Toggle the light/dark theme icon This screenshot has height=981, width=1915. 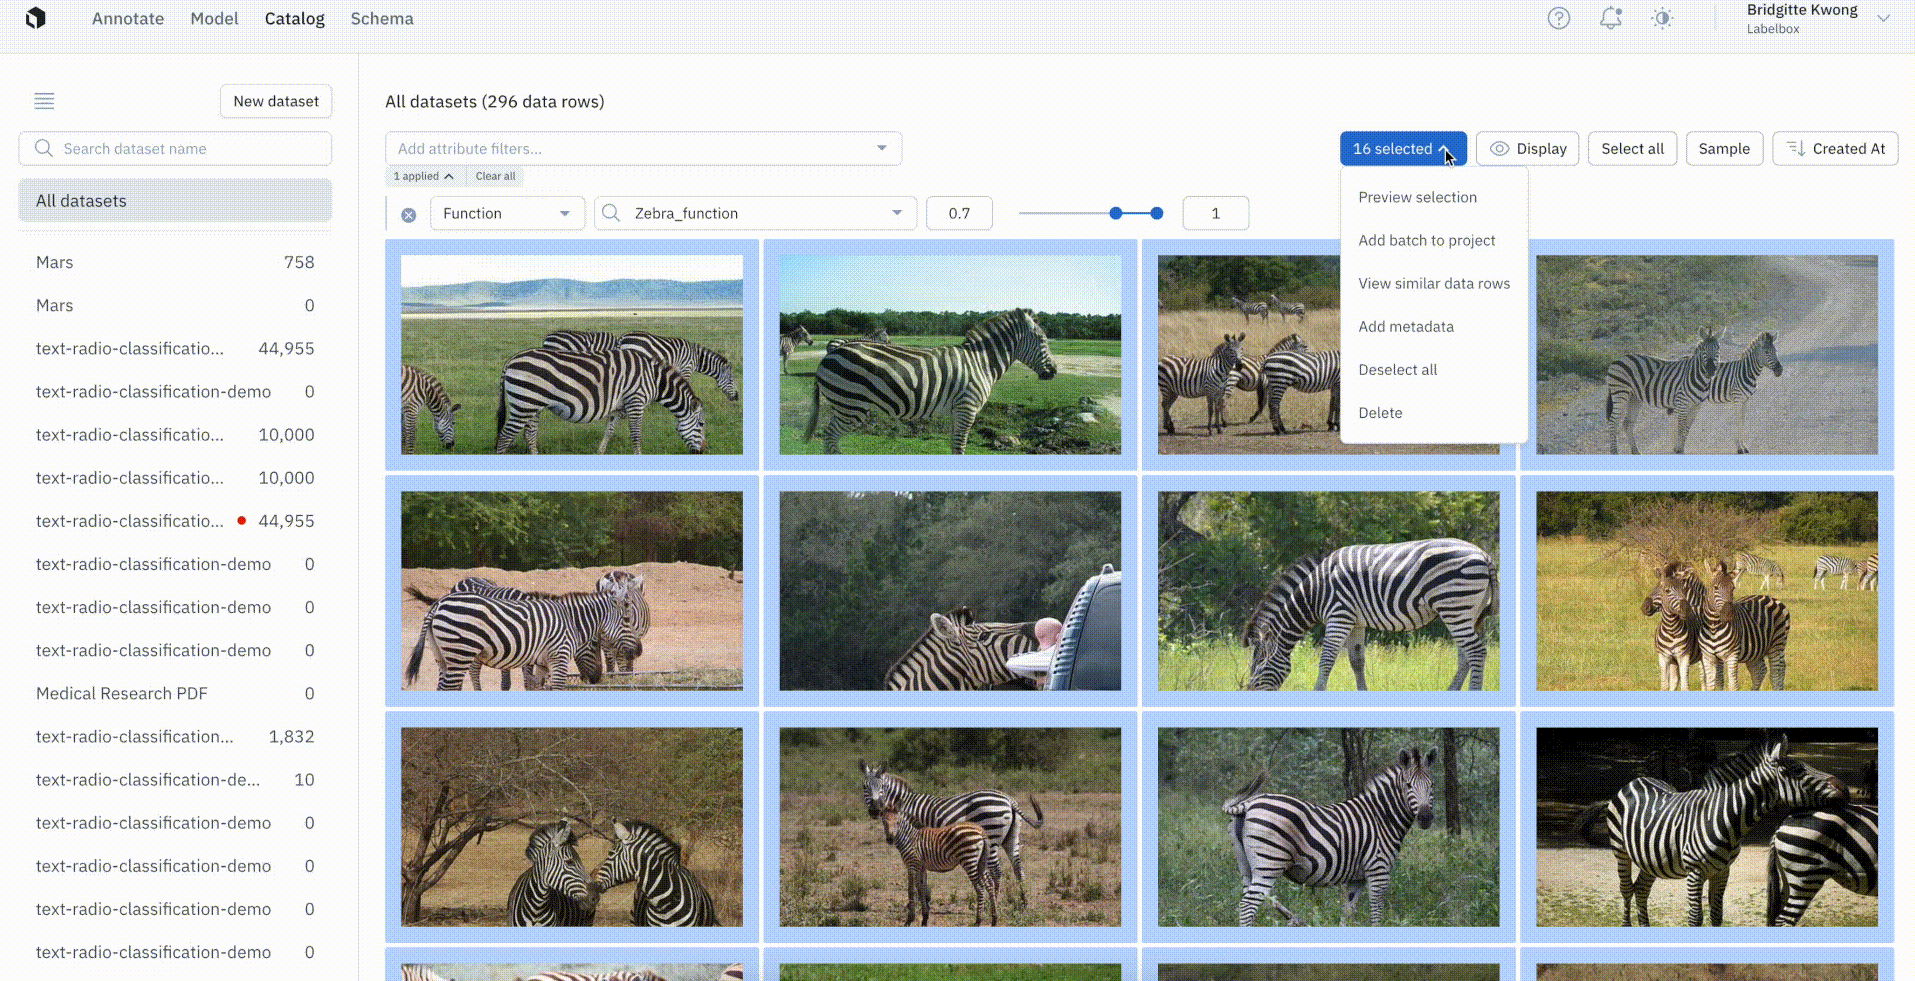1662,18
